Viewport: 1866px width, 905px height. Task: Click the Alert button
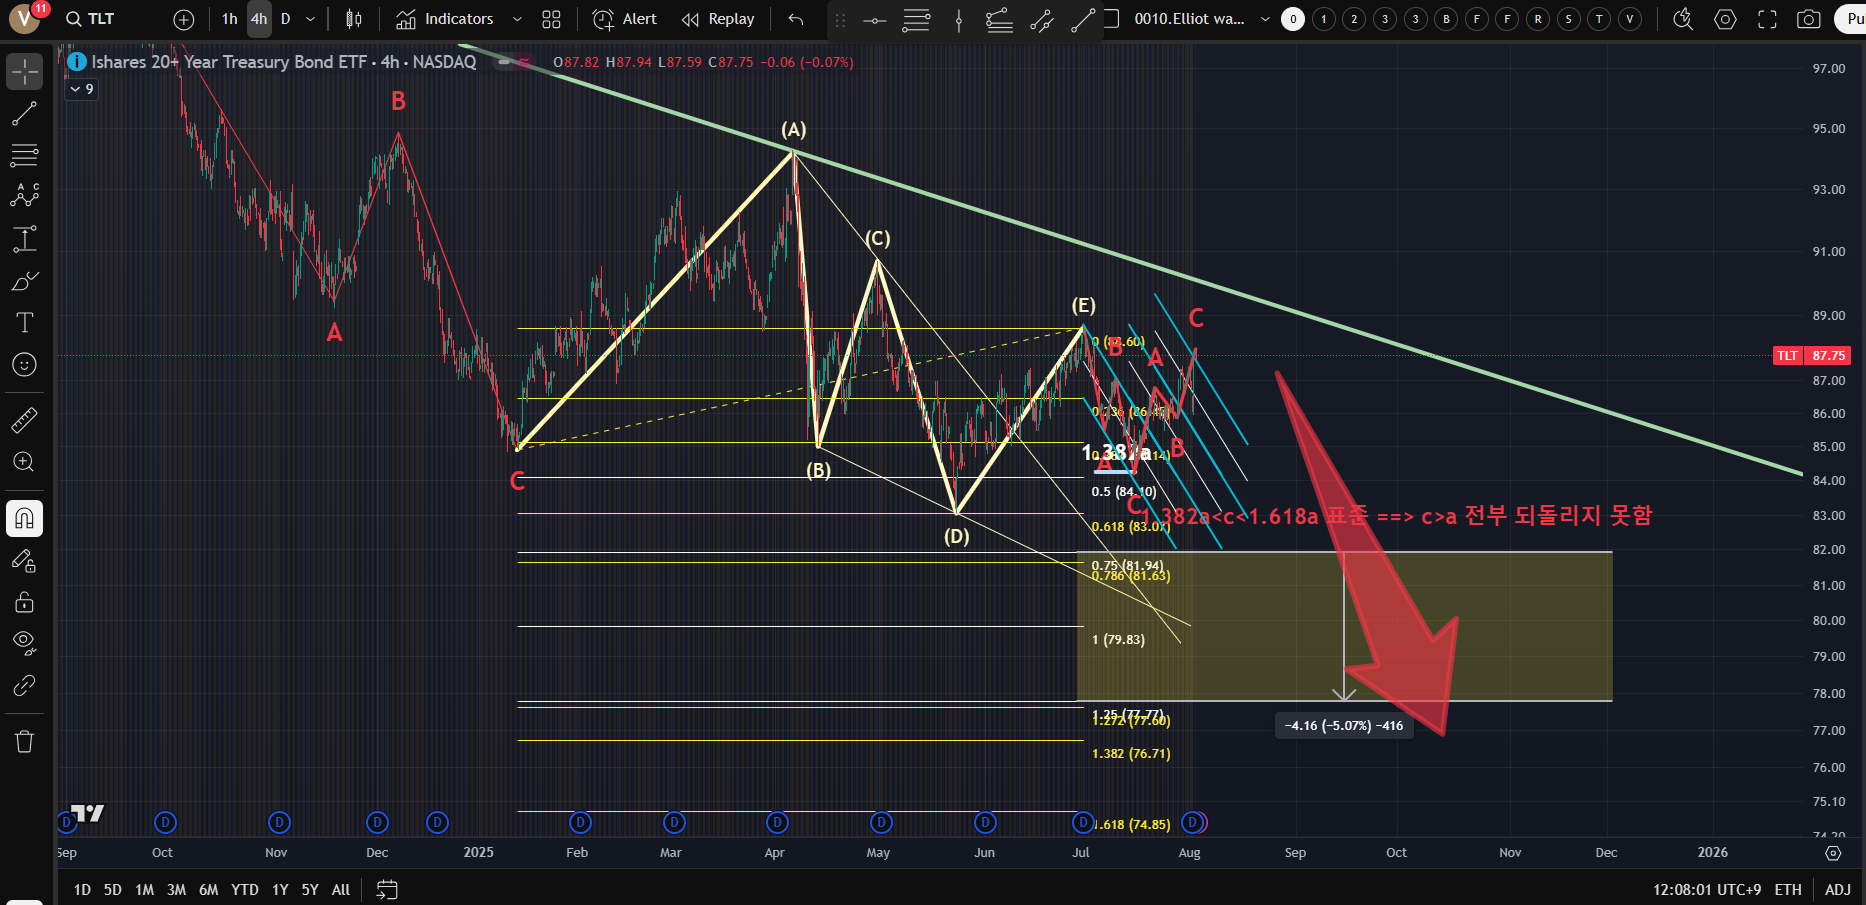pos(625,19)
